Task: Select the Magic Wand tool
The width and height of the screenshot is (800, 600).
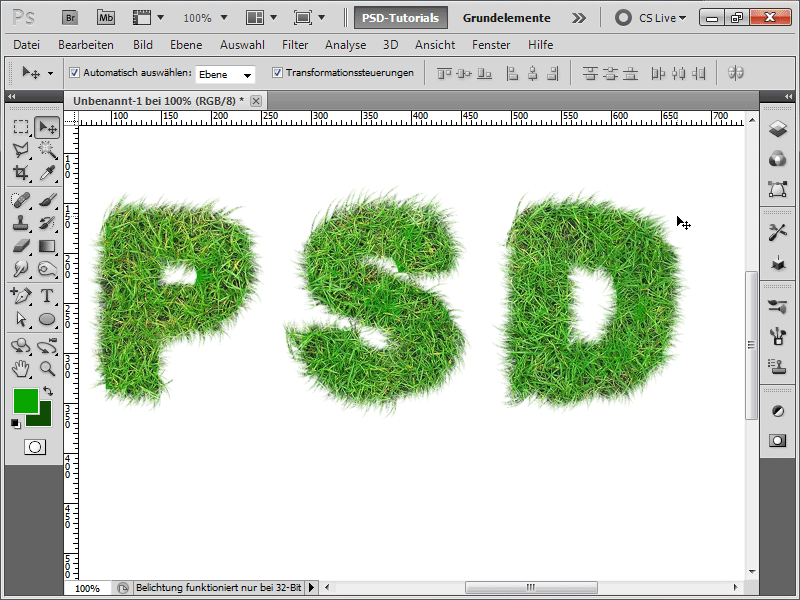Action: [x=47, y=150]
